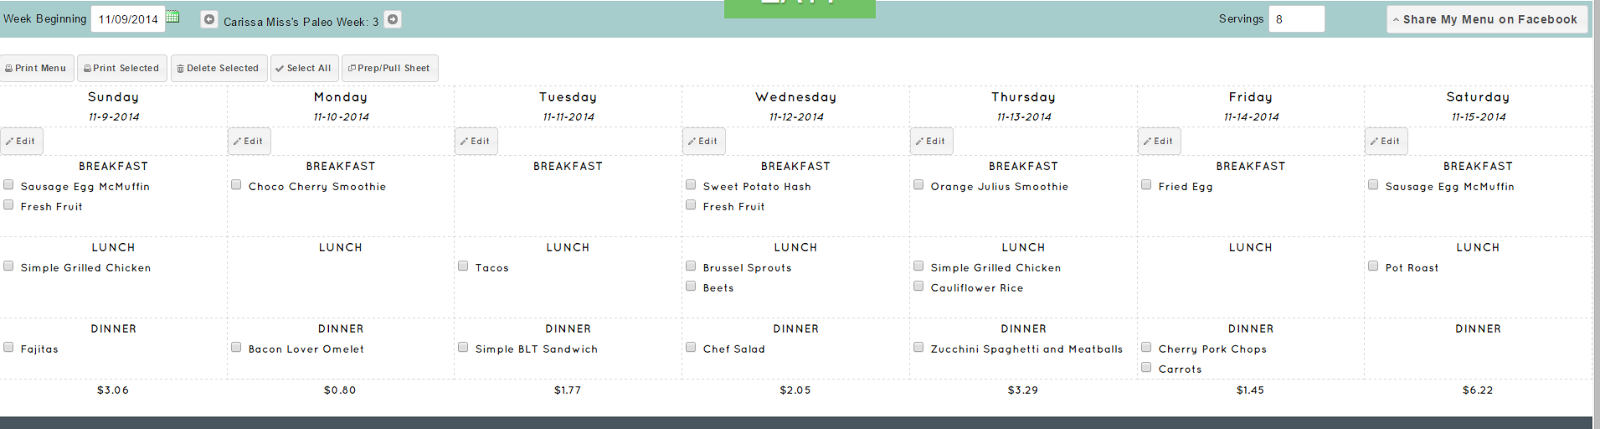Mark the Sweet Potato Hash checkbox
The height and width of the screenshot is (429, 1600).
[691, 185]
